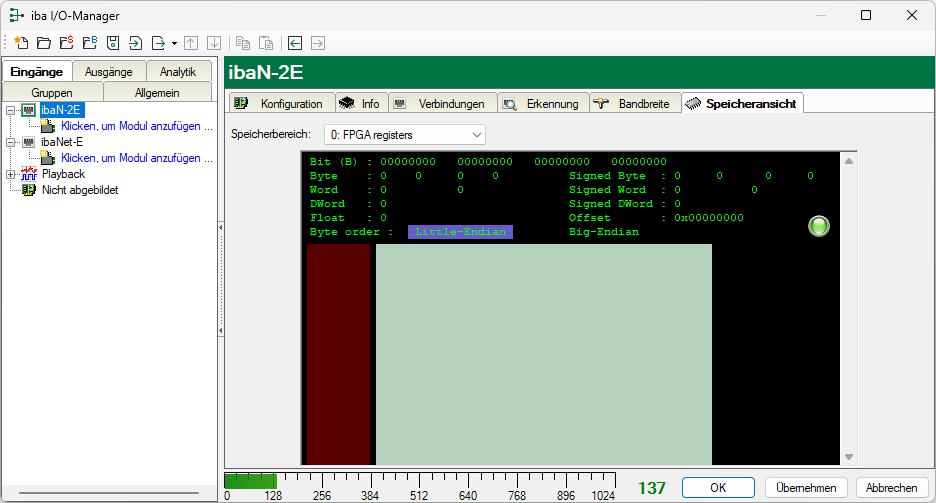936x503 pixels.
Task: Save the current configuration via disk icon
Action: pyautogui.click(x=113, y=43)
